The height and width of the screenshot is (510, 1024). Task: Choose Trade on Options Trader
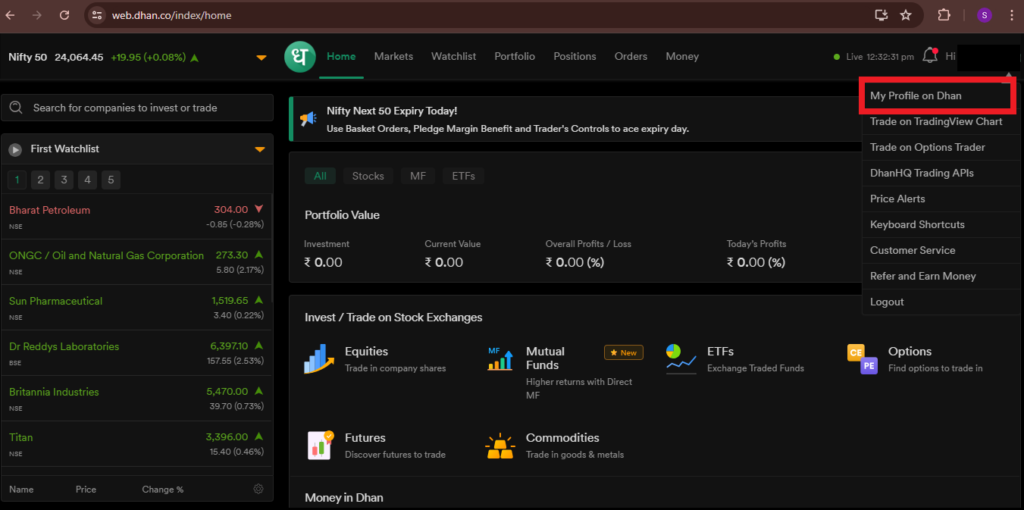tap(940, 148)
